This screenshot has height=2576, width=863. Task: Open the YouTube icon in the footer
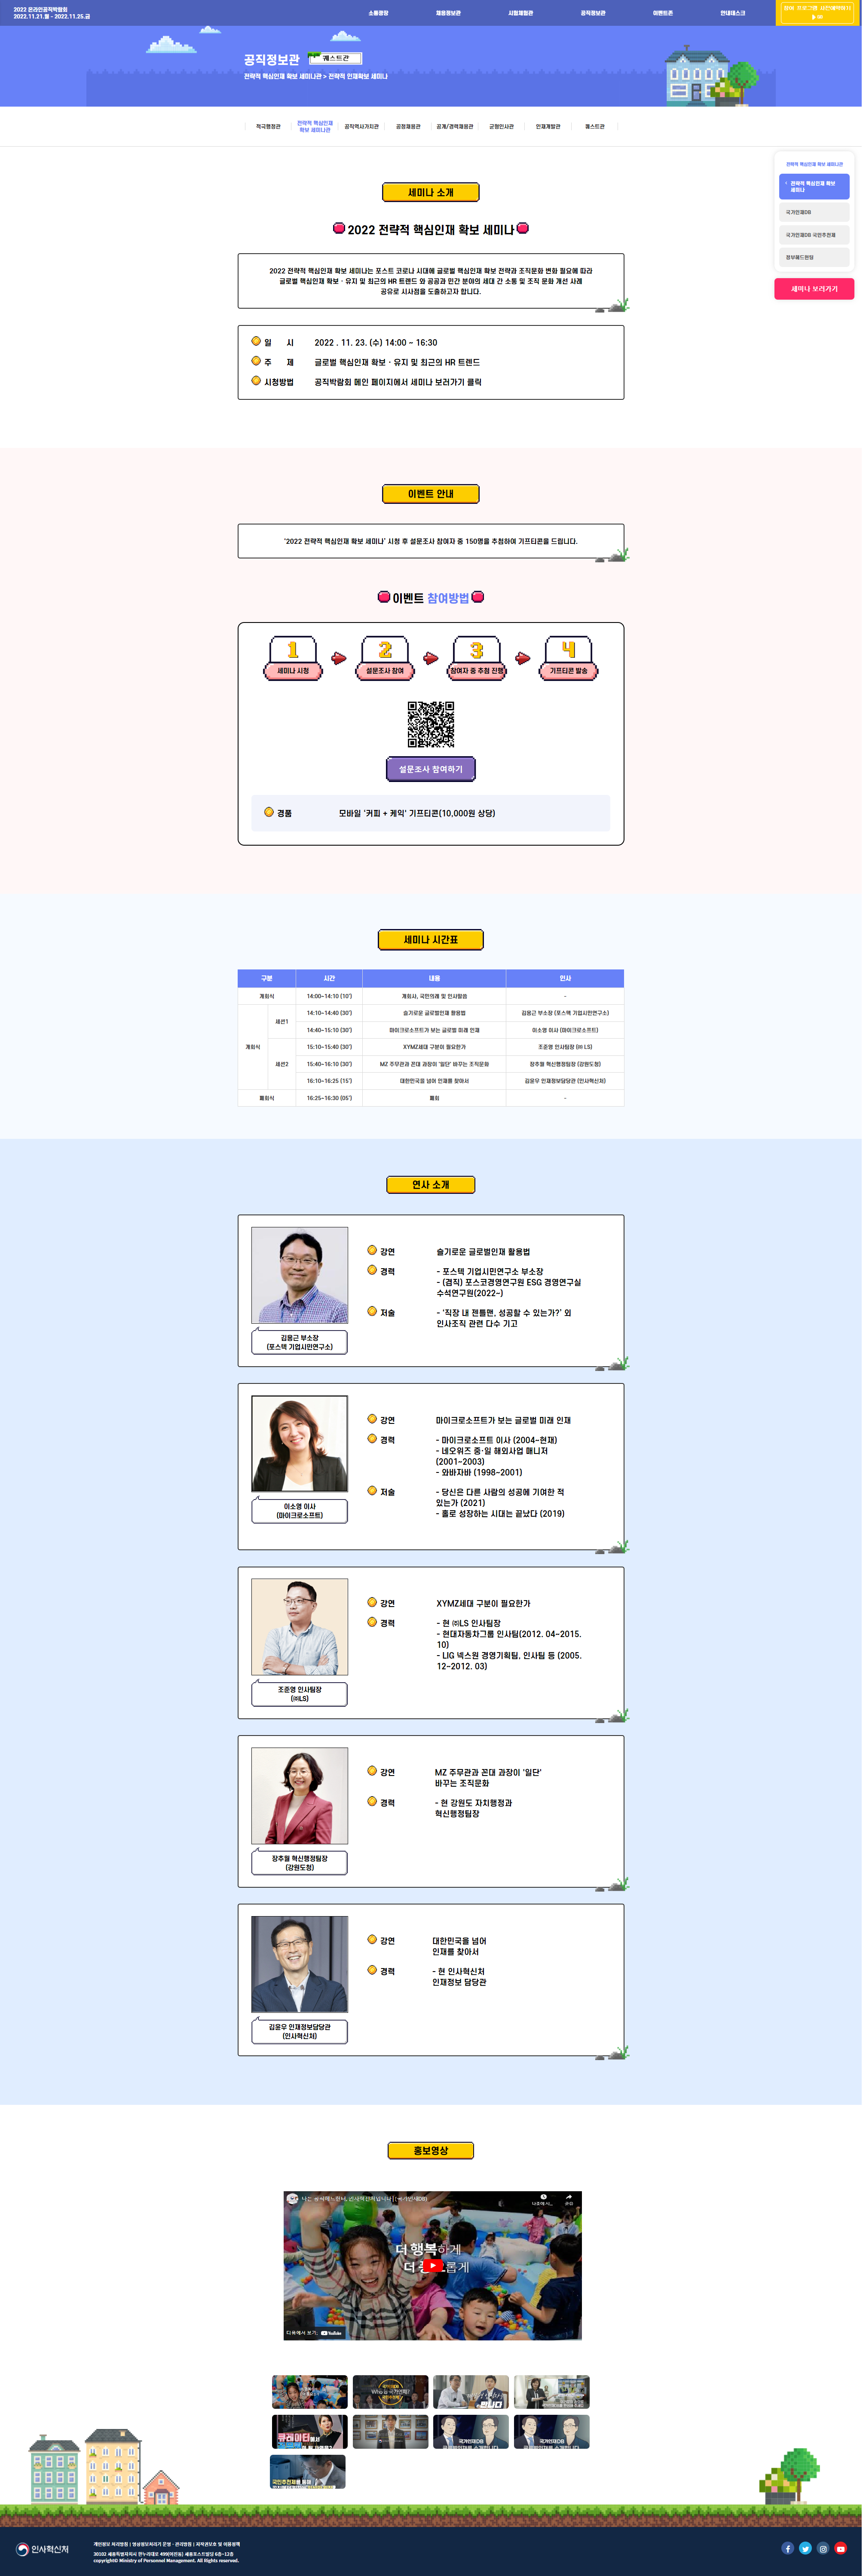(x=841, y=2548)
